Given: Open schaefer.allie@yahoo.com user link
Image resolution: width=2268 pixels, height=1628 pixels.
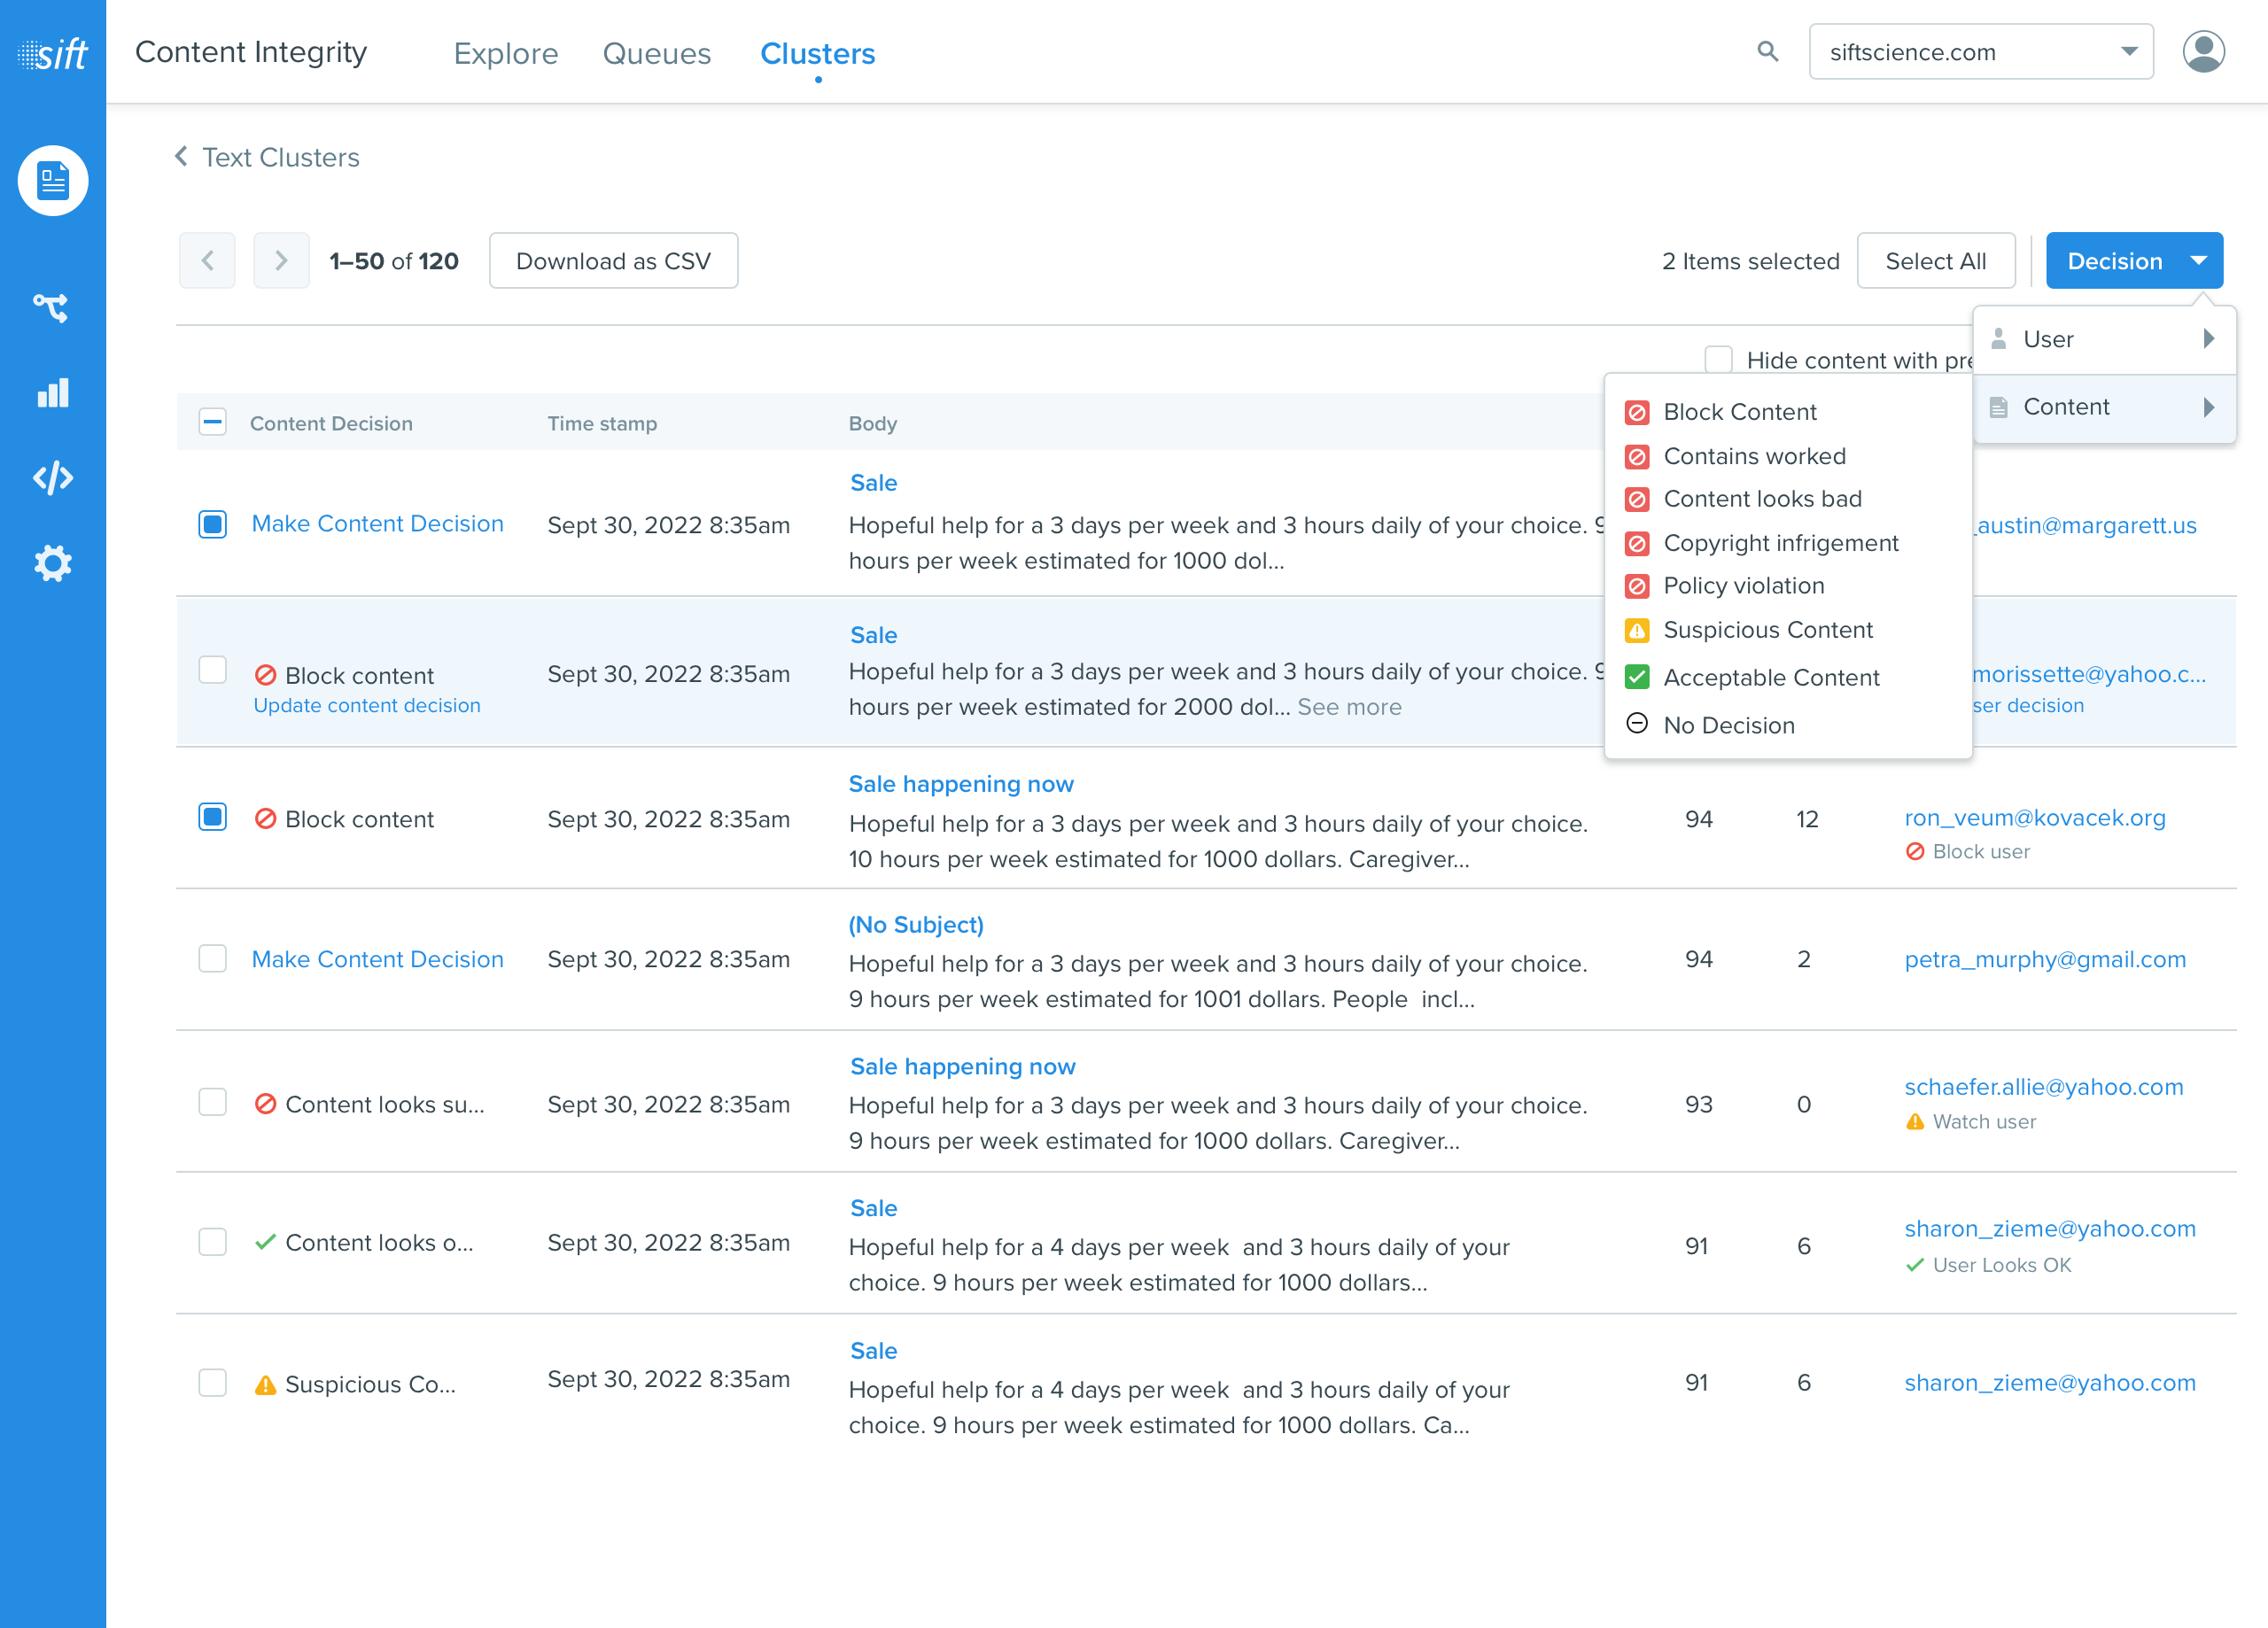Looking at the screenshot, I should [x=2043, y=1087].
